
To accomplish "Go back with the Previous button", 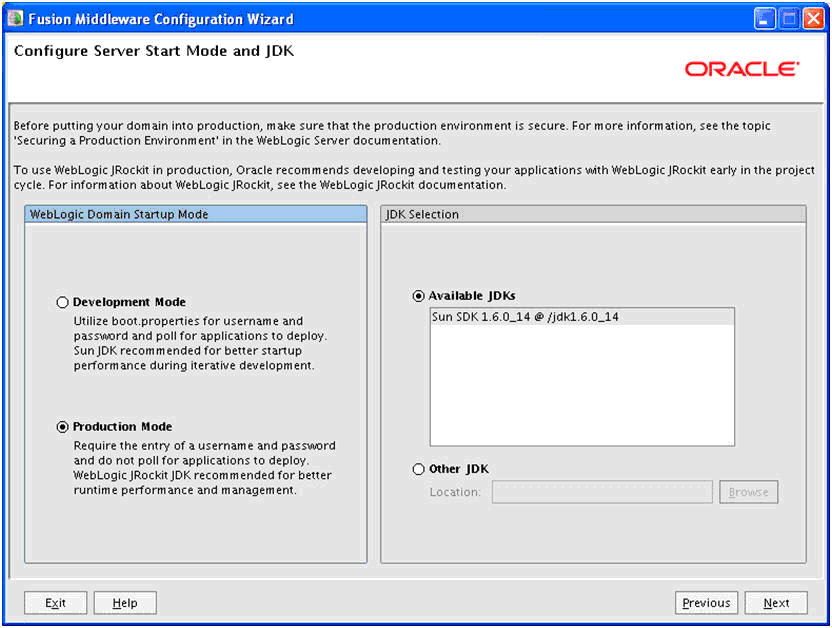I will point(706,603).
